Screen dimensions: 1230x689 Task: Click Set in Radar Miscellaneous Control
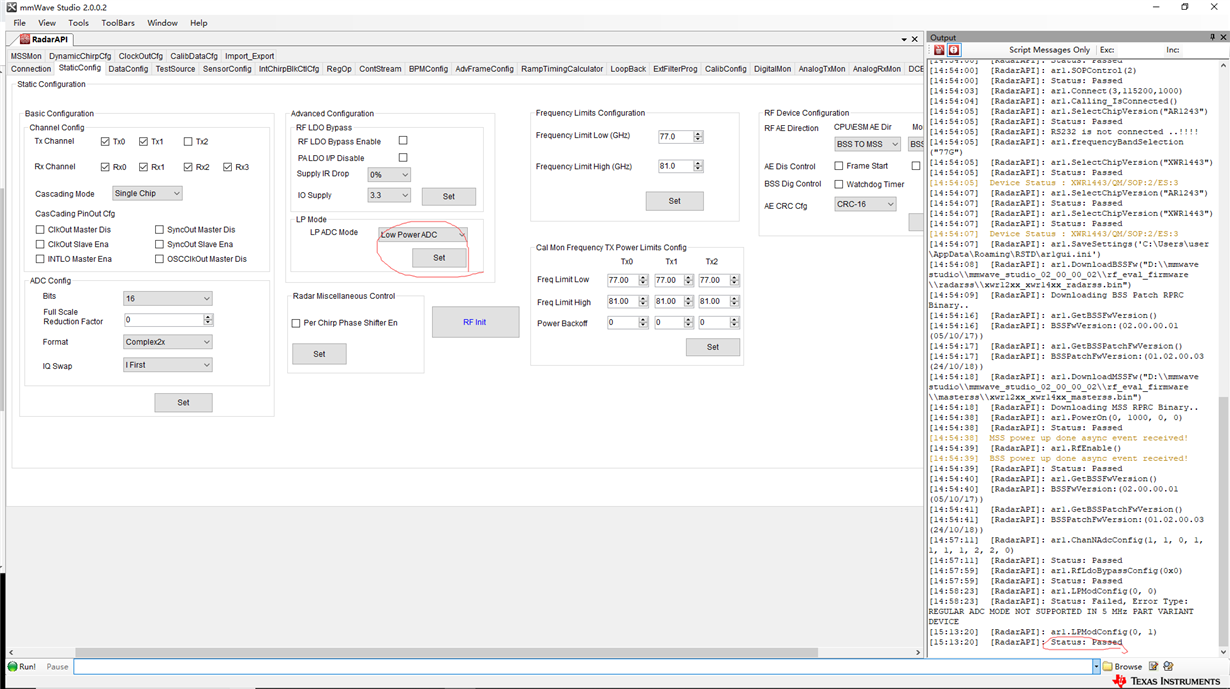[319, 354]
